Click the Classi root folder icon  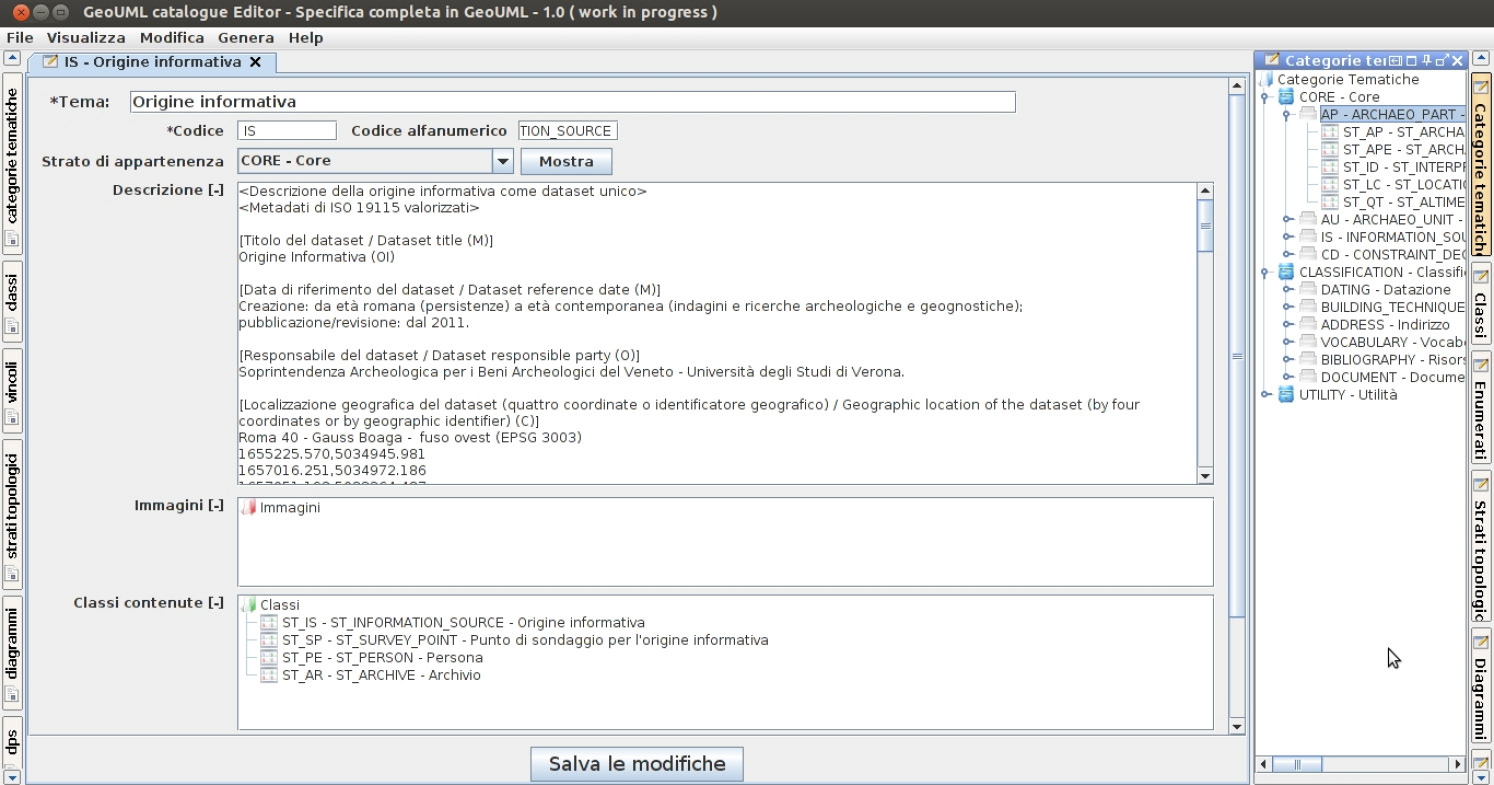[x=249, y=605]
